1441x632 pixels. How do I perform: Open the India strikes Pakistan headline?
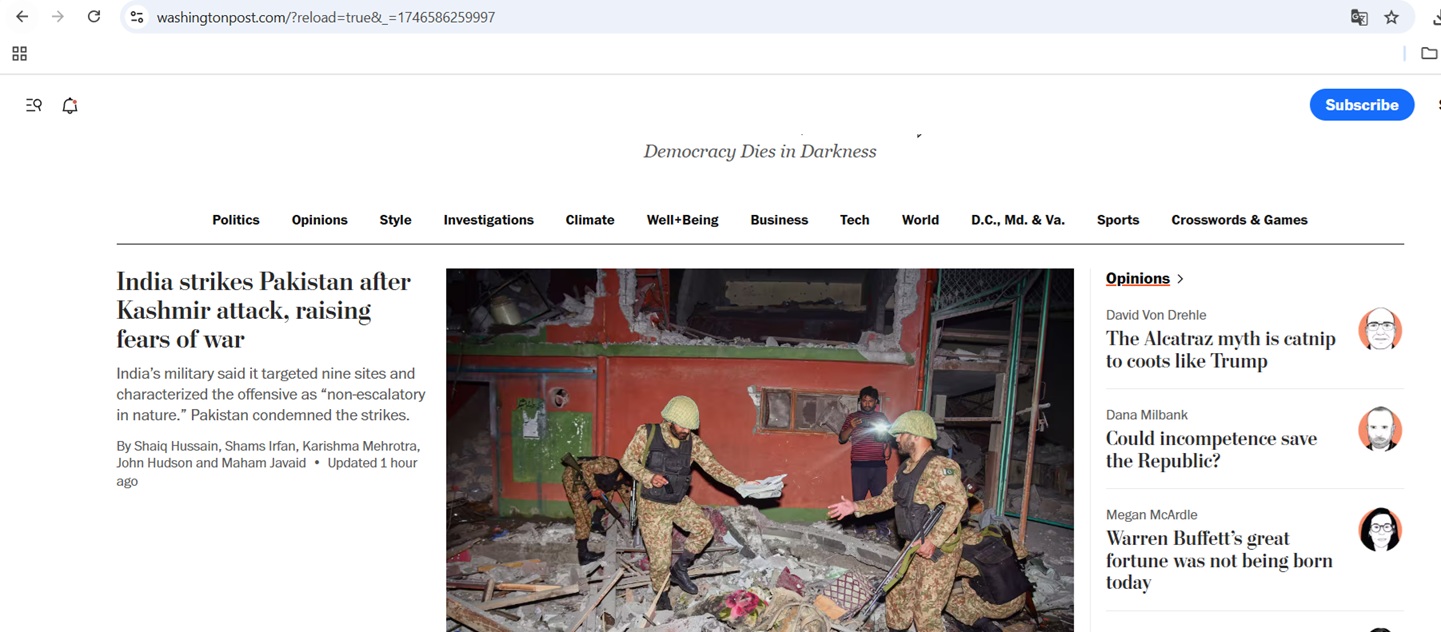263,310
